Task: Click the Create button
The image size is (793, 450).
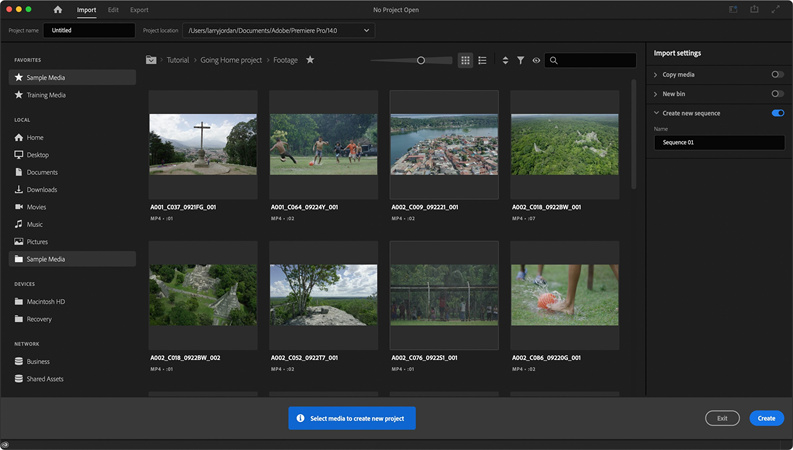Action: 766,418
